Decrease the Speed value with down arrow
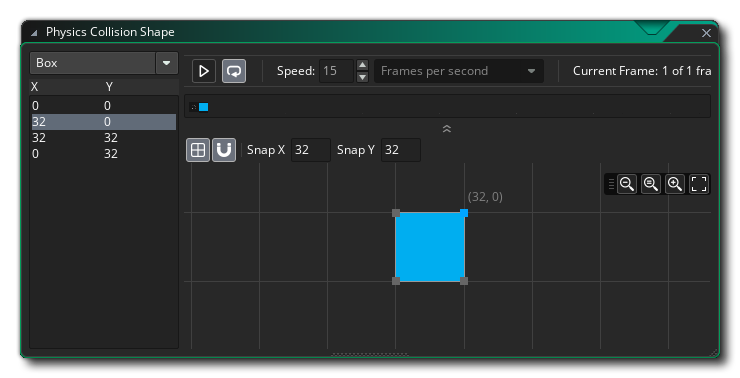Image resolution: width=740 pixels, height=378 pixels. pyautogui.click(x=362, y=77)
